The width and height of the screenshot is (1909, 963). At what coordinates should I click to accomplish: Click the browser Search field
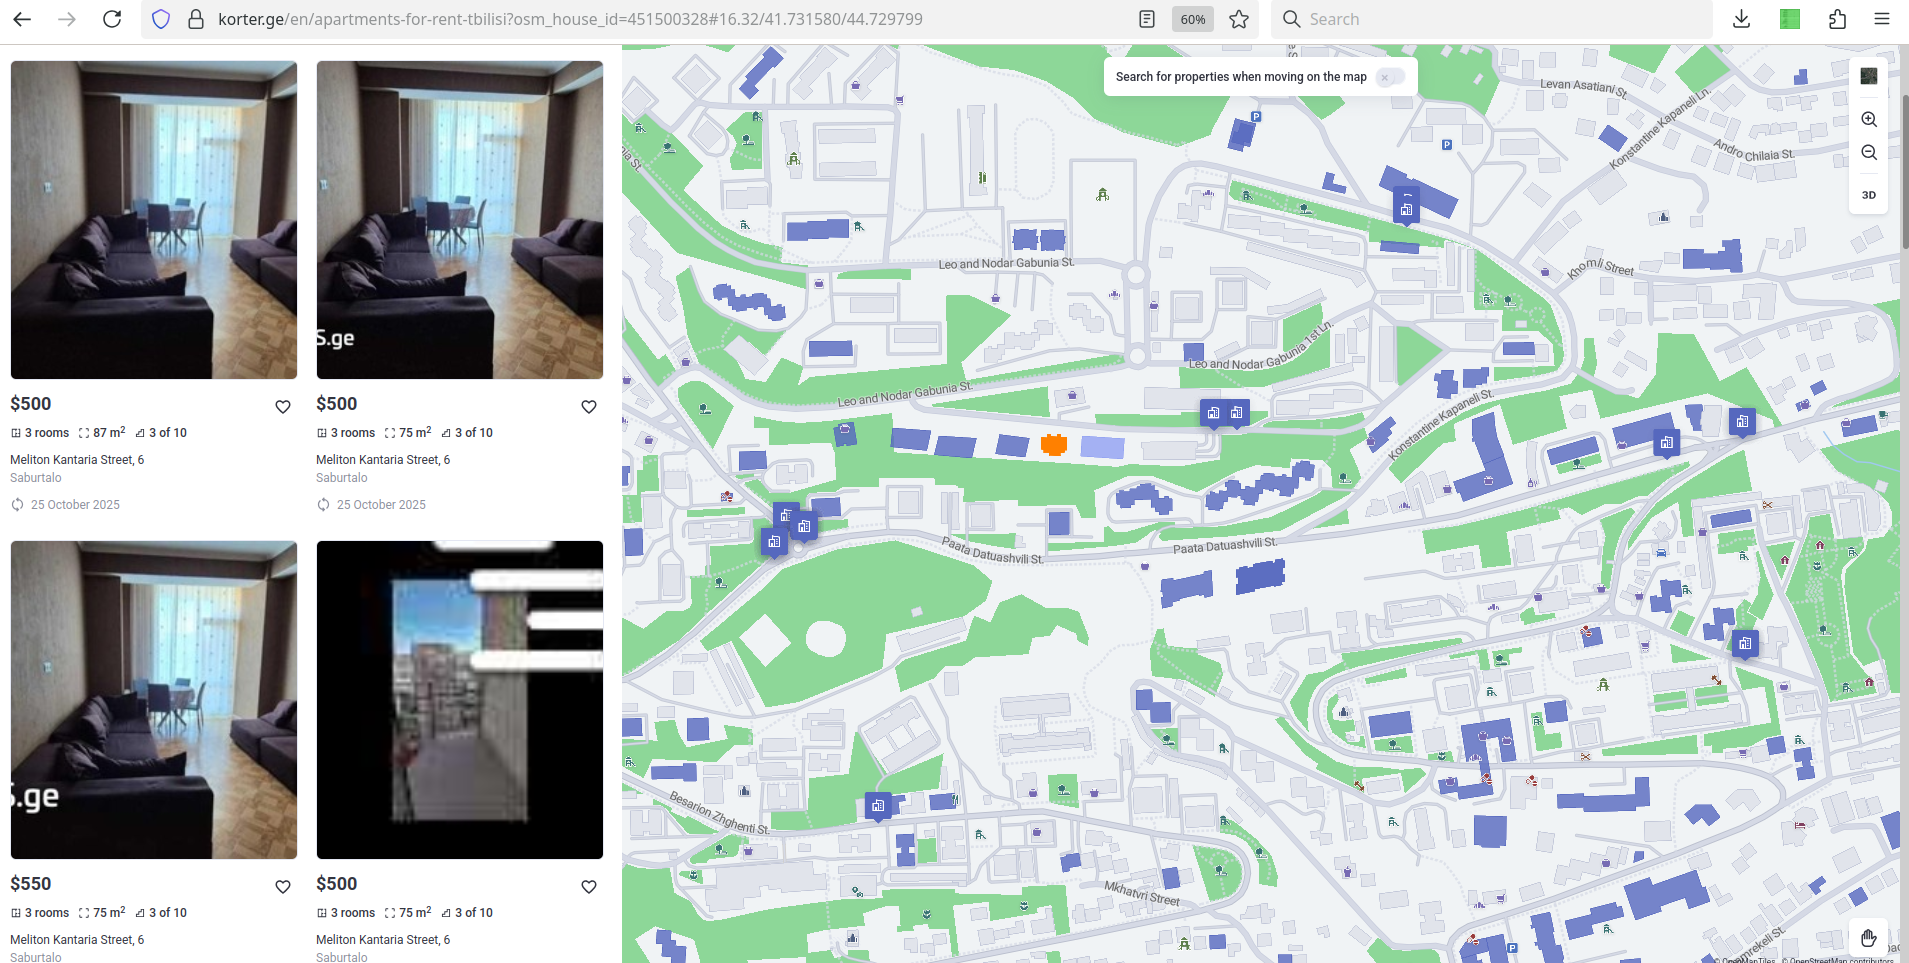(1490, 19)
